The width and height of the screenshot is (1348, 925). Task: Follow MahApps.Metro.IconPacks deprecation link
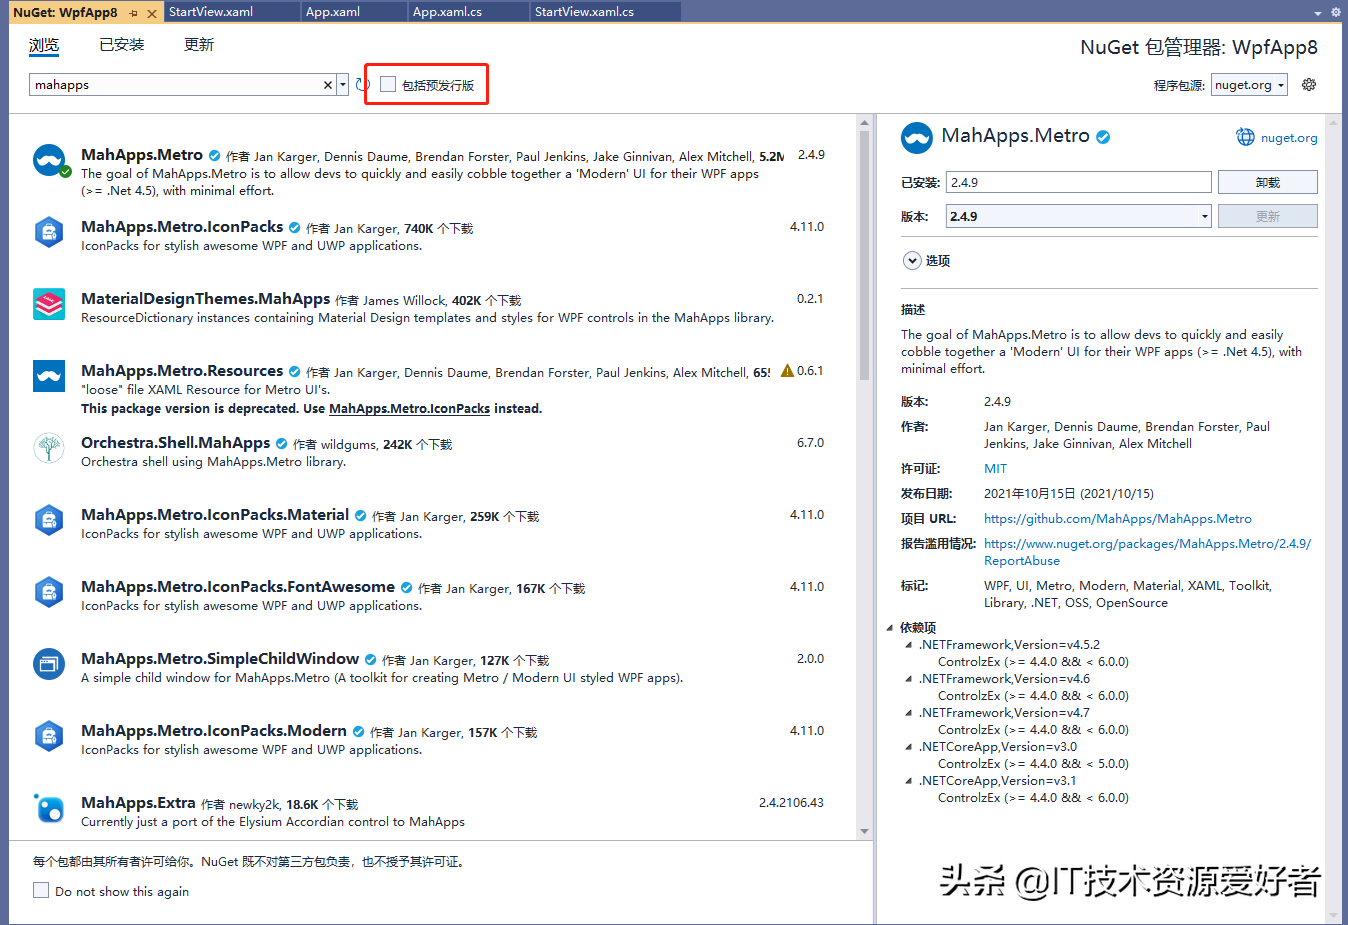pyautogui.click(x=409, y=409)
